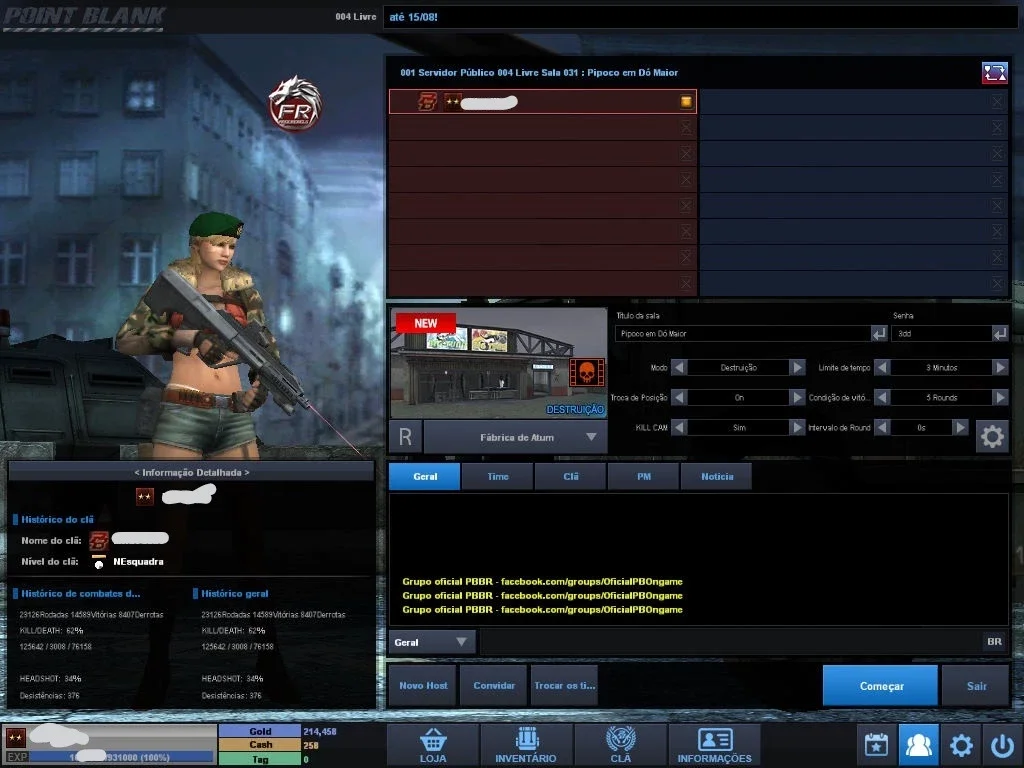Click the EXP progress bar
Viewport: 1024px width, 768px height.
pyautogui.click(x=121, y=757)
